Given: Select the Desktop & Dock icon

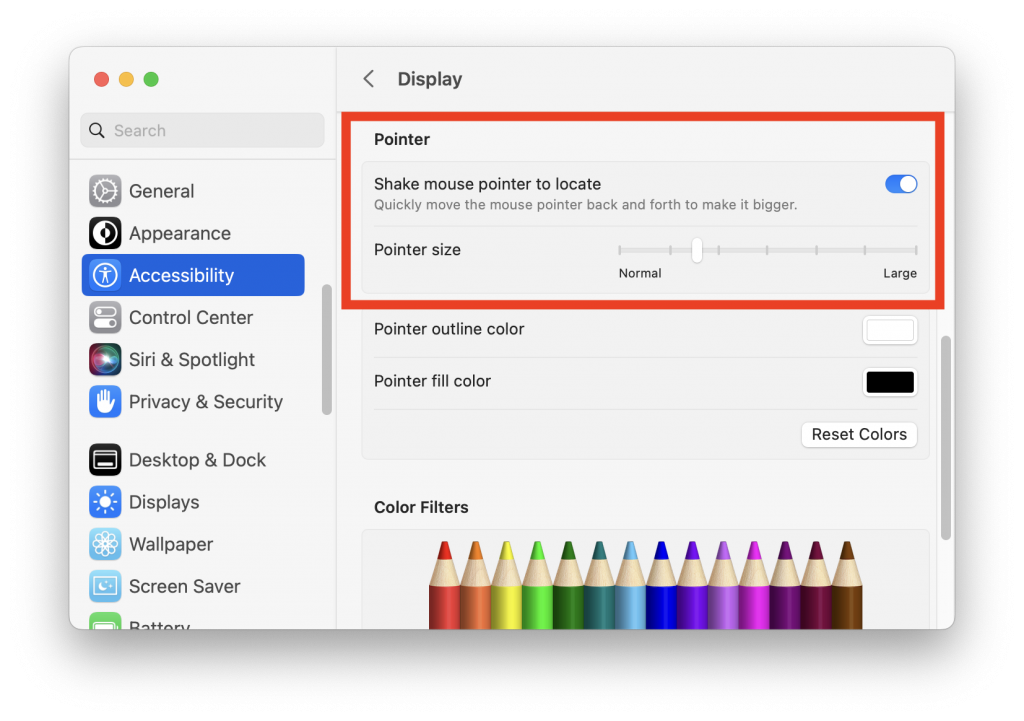Looking at the screenshot, I should [x=104, y=459].
